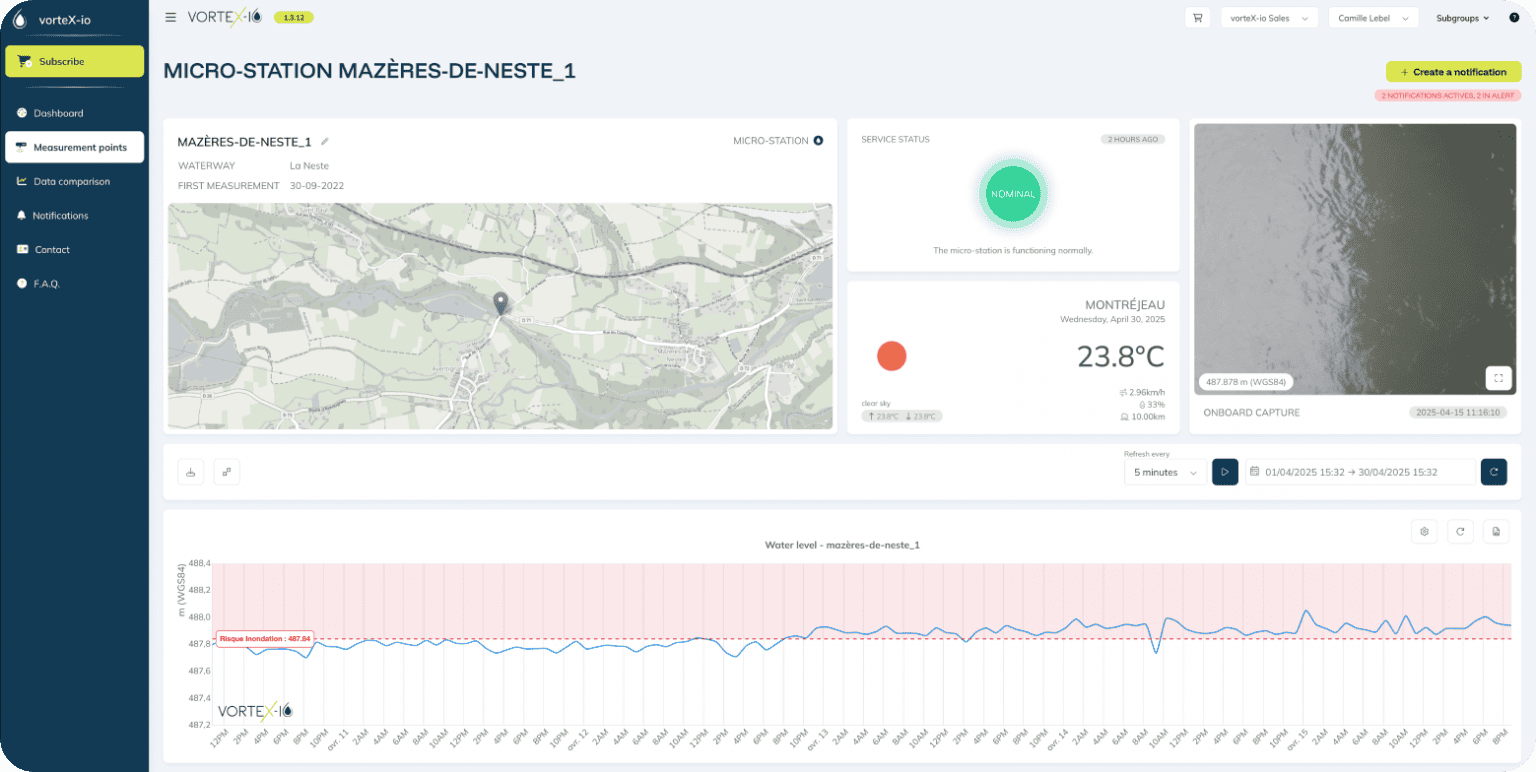Click the micro-station info circle icon
The image size is (1536, 772).
pyautogui.click(x=818, y=140)
